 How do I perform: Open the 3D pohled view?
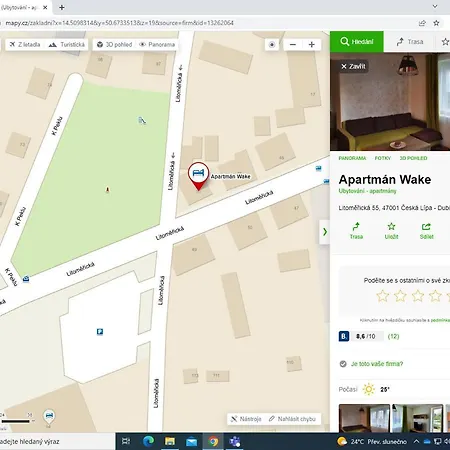click(115, 45)
